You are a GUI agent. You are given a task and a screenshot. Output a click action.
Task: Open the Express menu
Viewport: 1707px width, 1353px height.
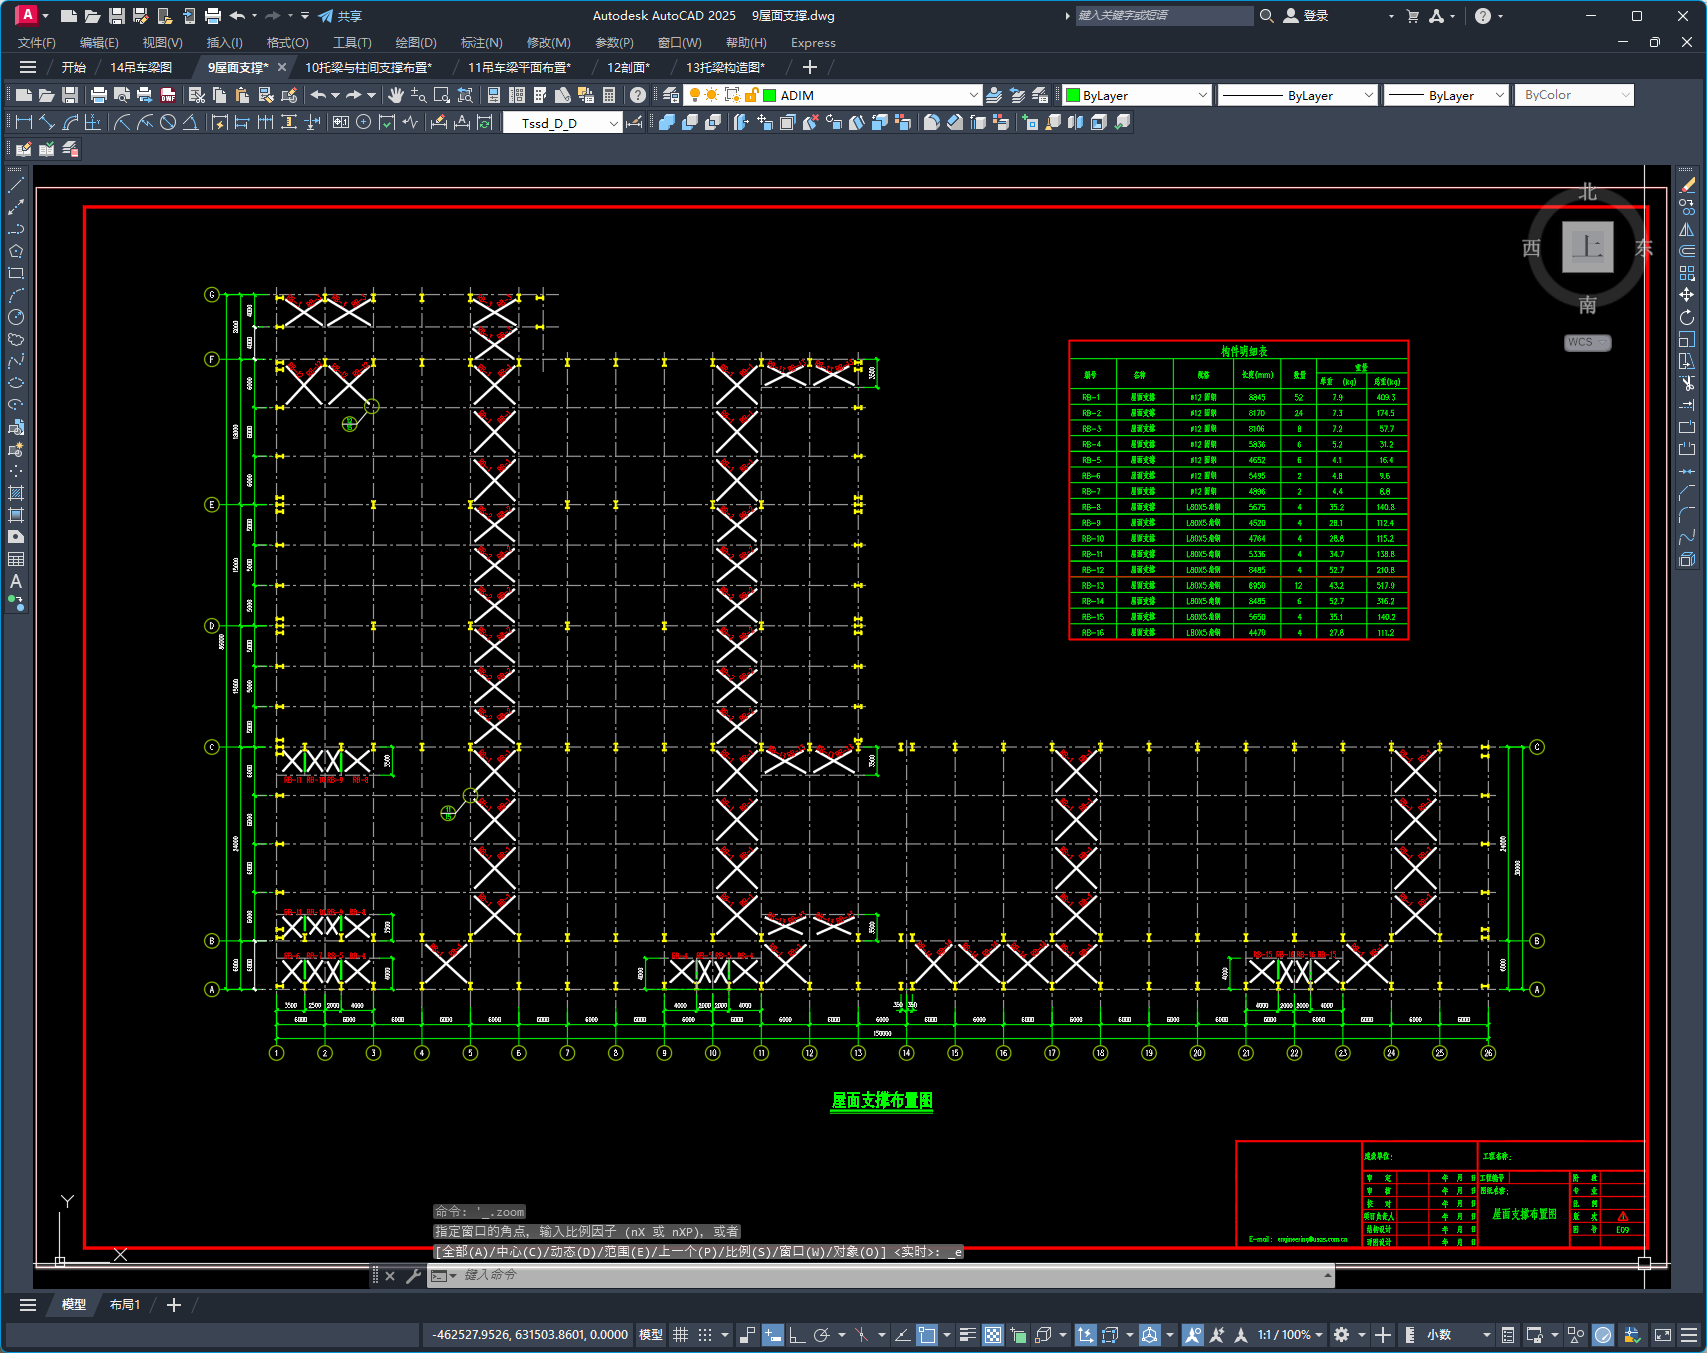click(x=813, y=43)
